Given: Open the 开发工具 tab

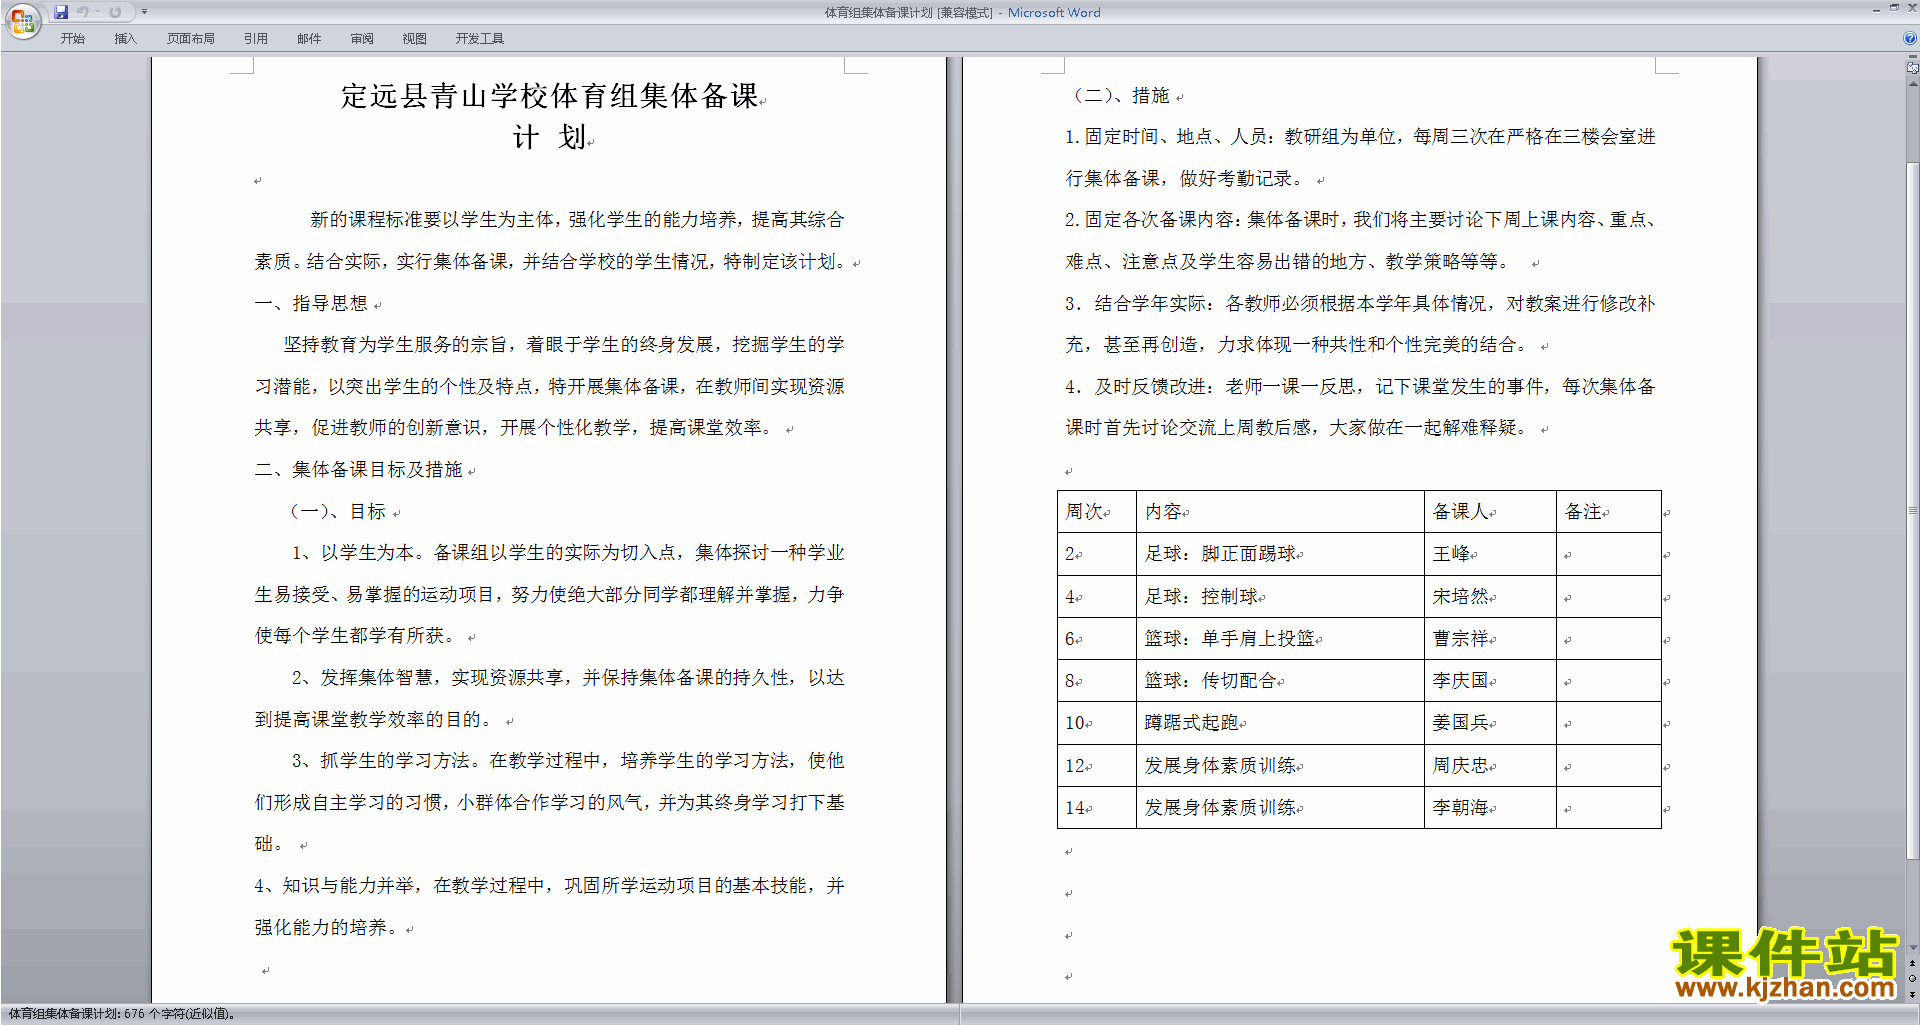Looking at the screenshot, I should pos(480,38).
